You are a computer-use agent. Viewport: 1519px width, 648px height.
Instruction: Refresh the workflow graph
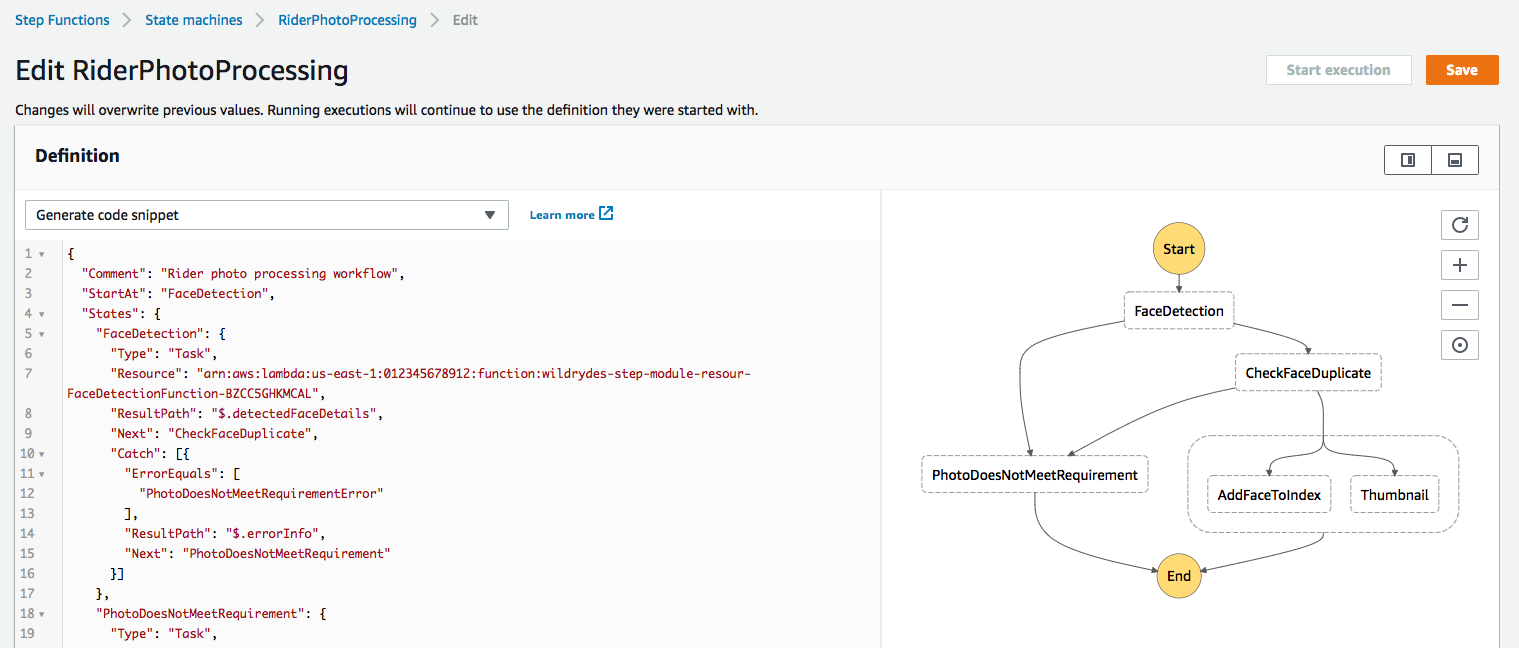tap(1459, 225)
